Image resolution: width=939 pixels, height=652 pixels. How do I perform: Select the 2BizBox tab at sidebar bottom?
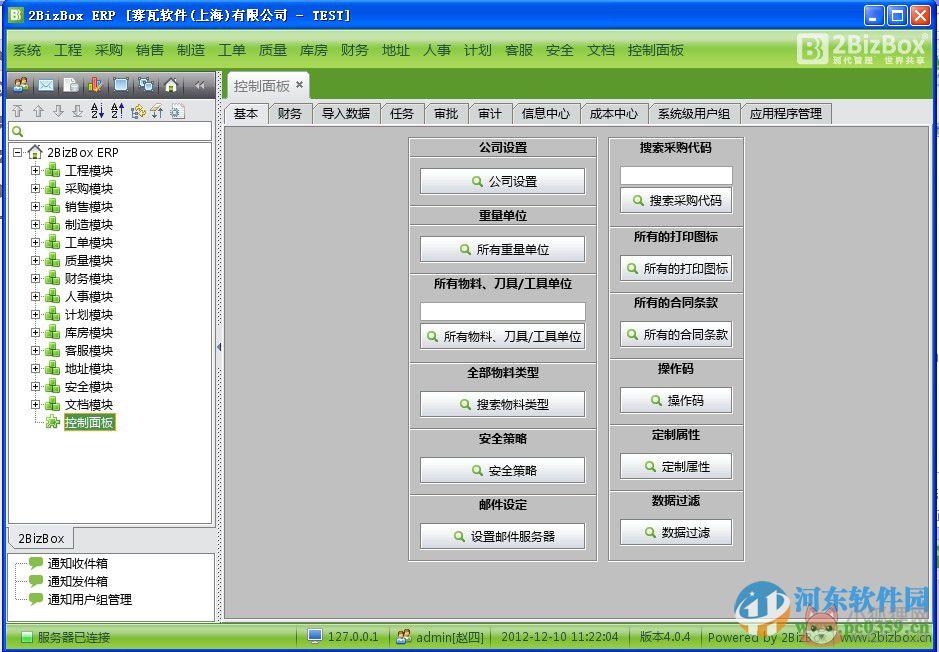[41, 538]
